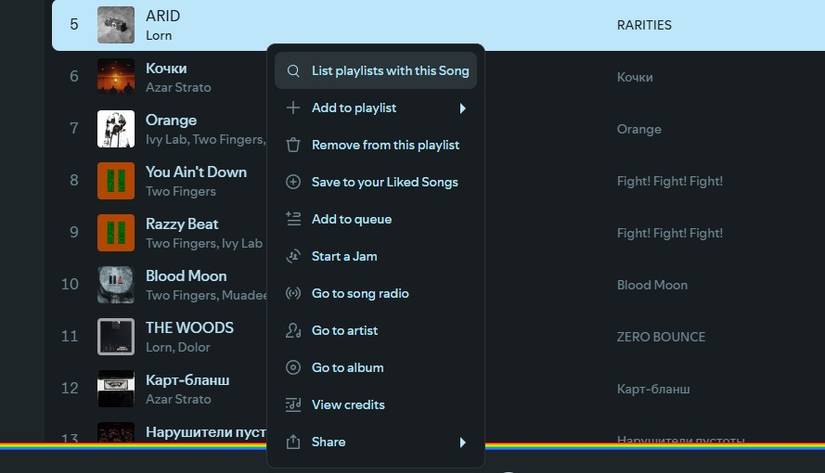Click the queue icon next to Add to queue
This screenshot has width=825, height=473.
[293, 219]
